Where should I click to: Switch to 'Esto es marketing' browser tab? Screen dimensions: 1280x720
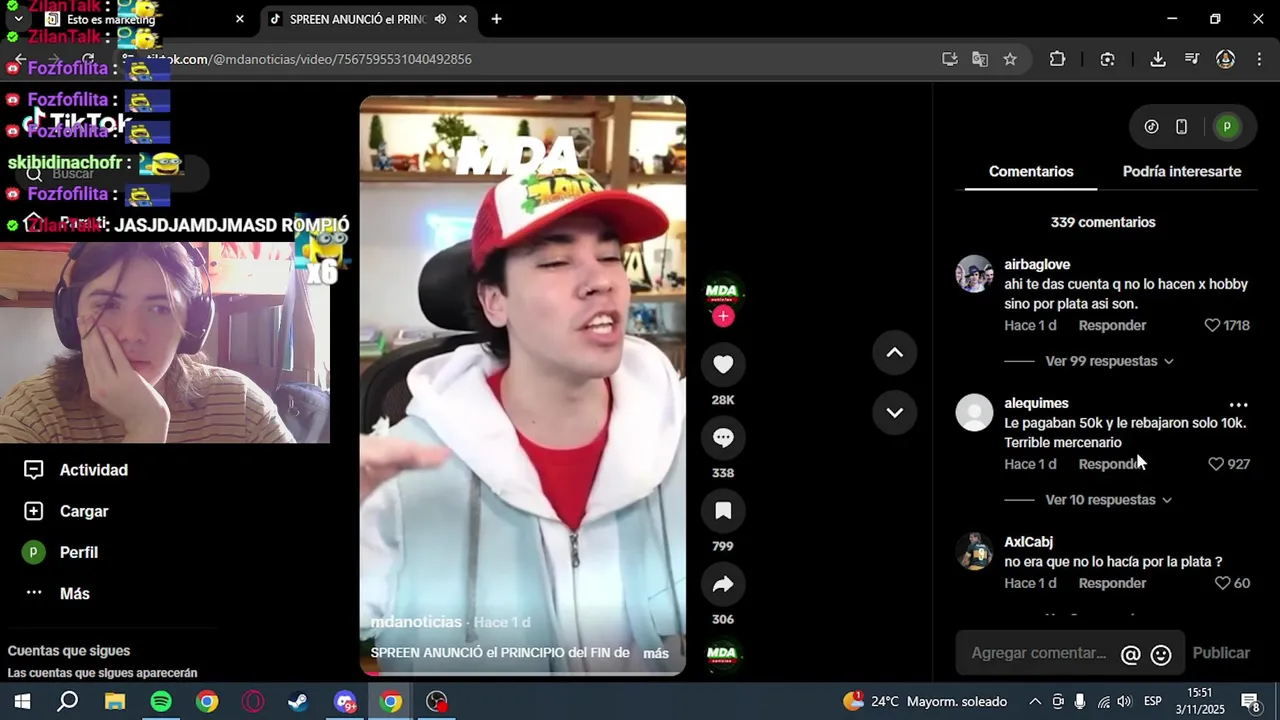[x=145, y=19]
